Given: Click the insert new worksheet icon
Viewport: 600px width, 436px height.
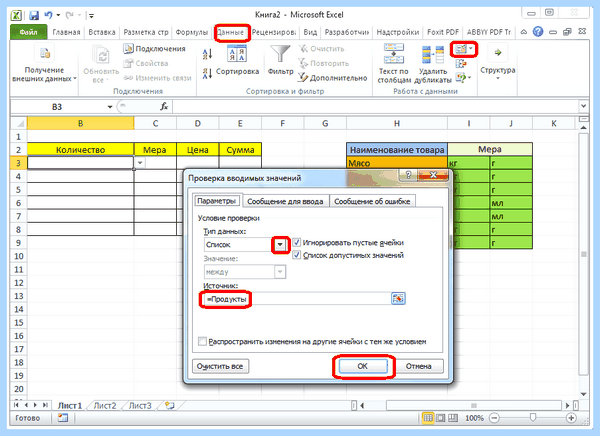Looking at the screenshot, I should (169, 405).
